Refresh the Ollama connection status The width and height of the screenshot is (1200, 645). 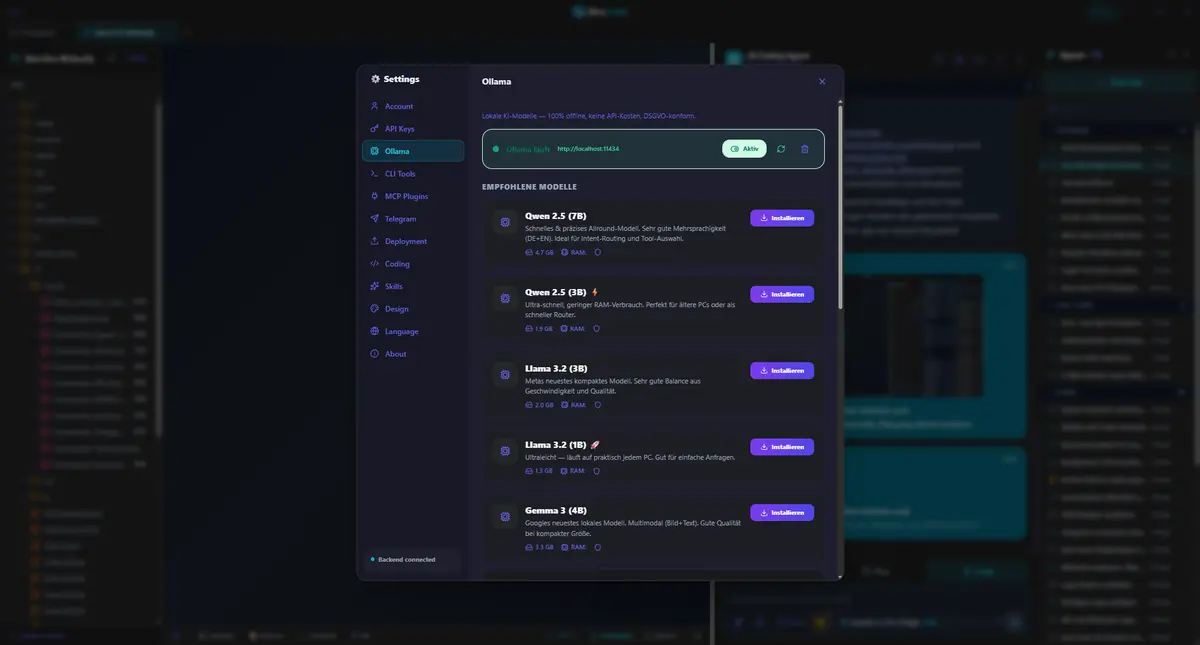[780, 149]
